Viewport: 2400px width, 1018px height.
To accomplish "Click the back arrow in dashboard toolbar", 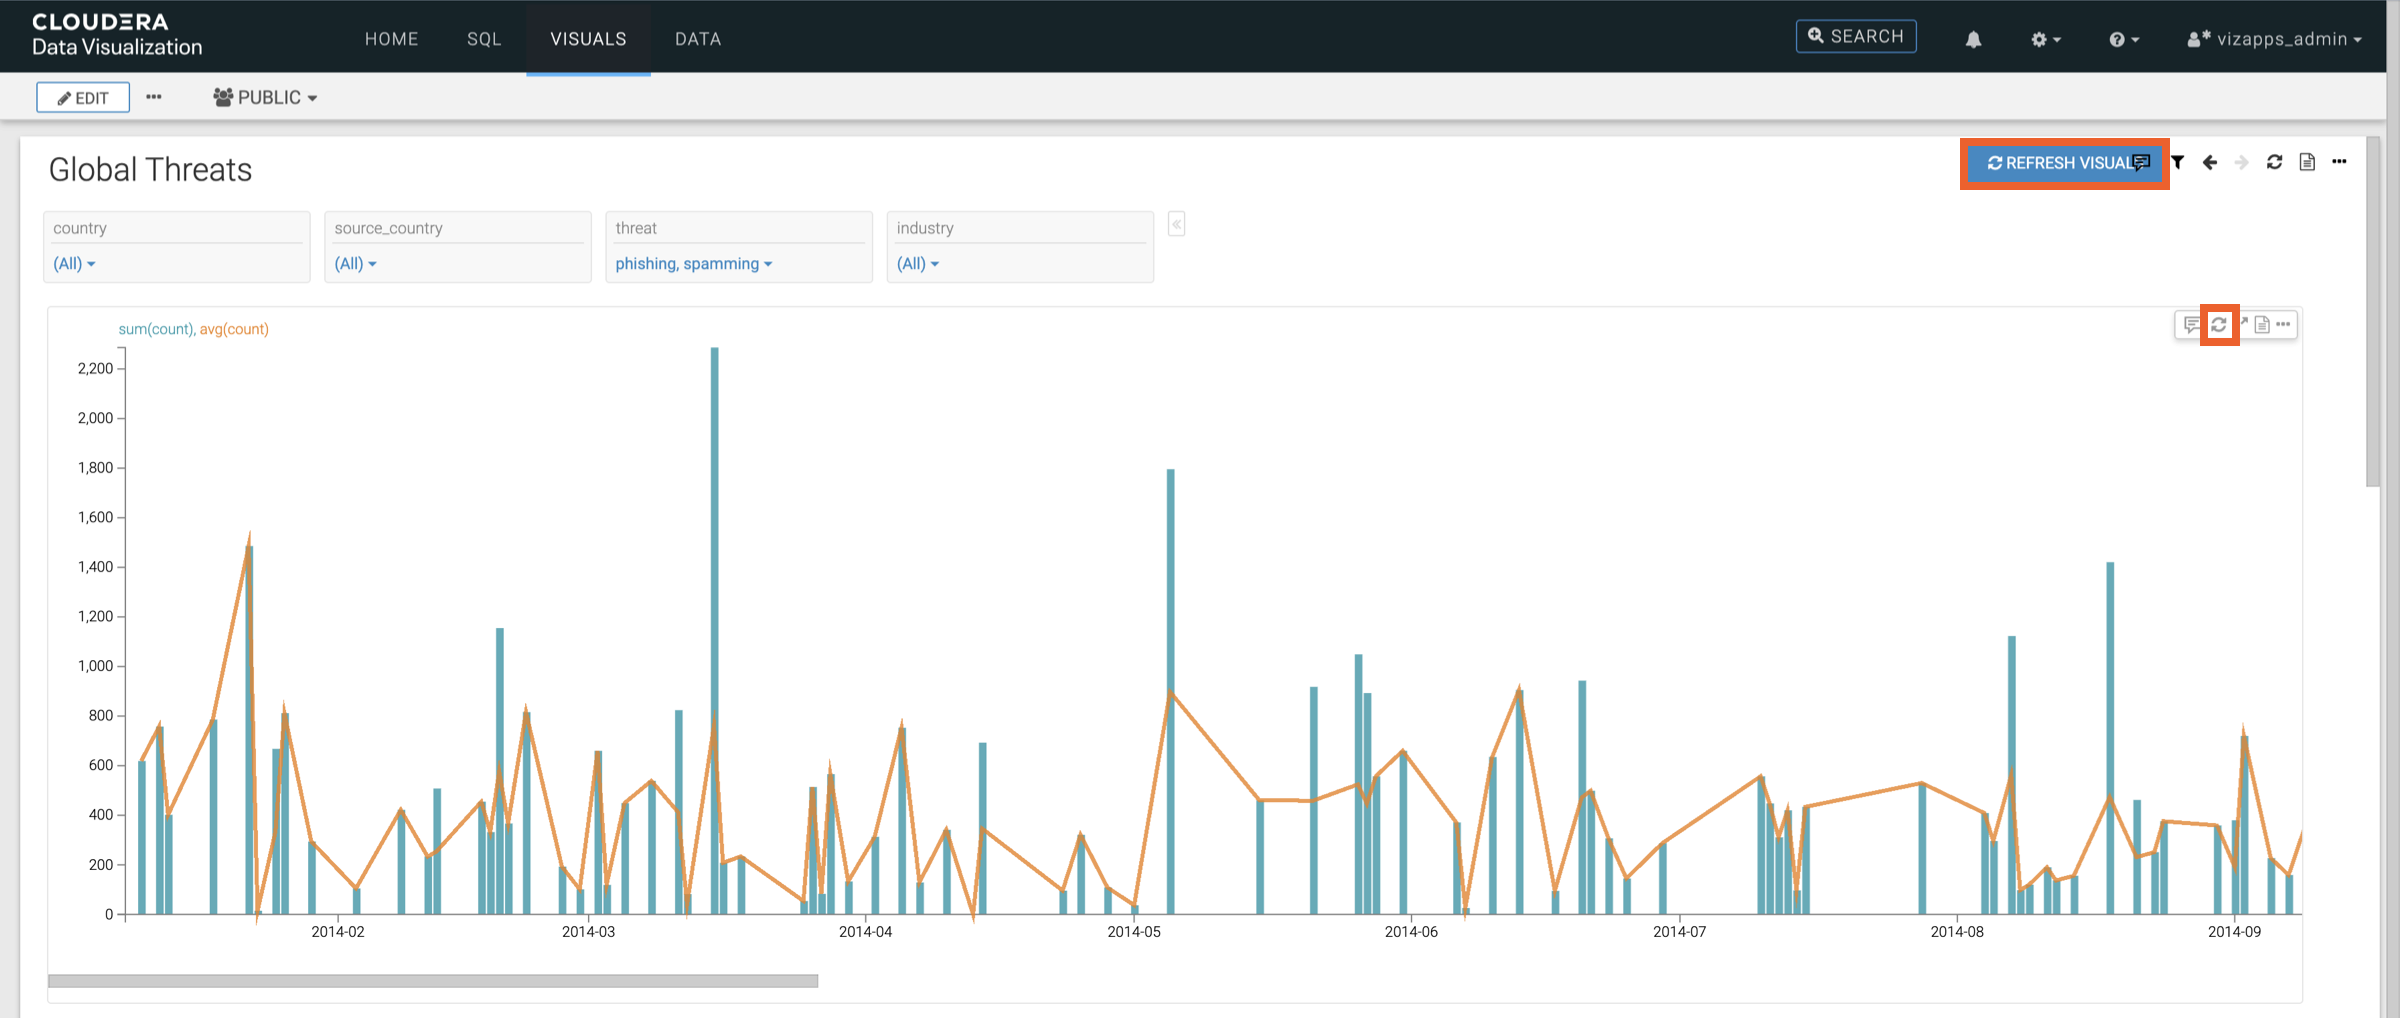I will [2210, 163].
